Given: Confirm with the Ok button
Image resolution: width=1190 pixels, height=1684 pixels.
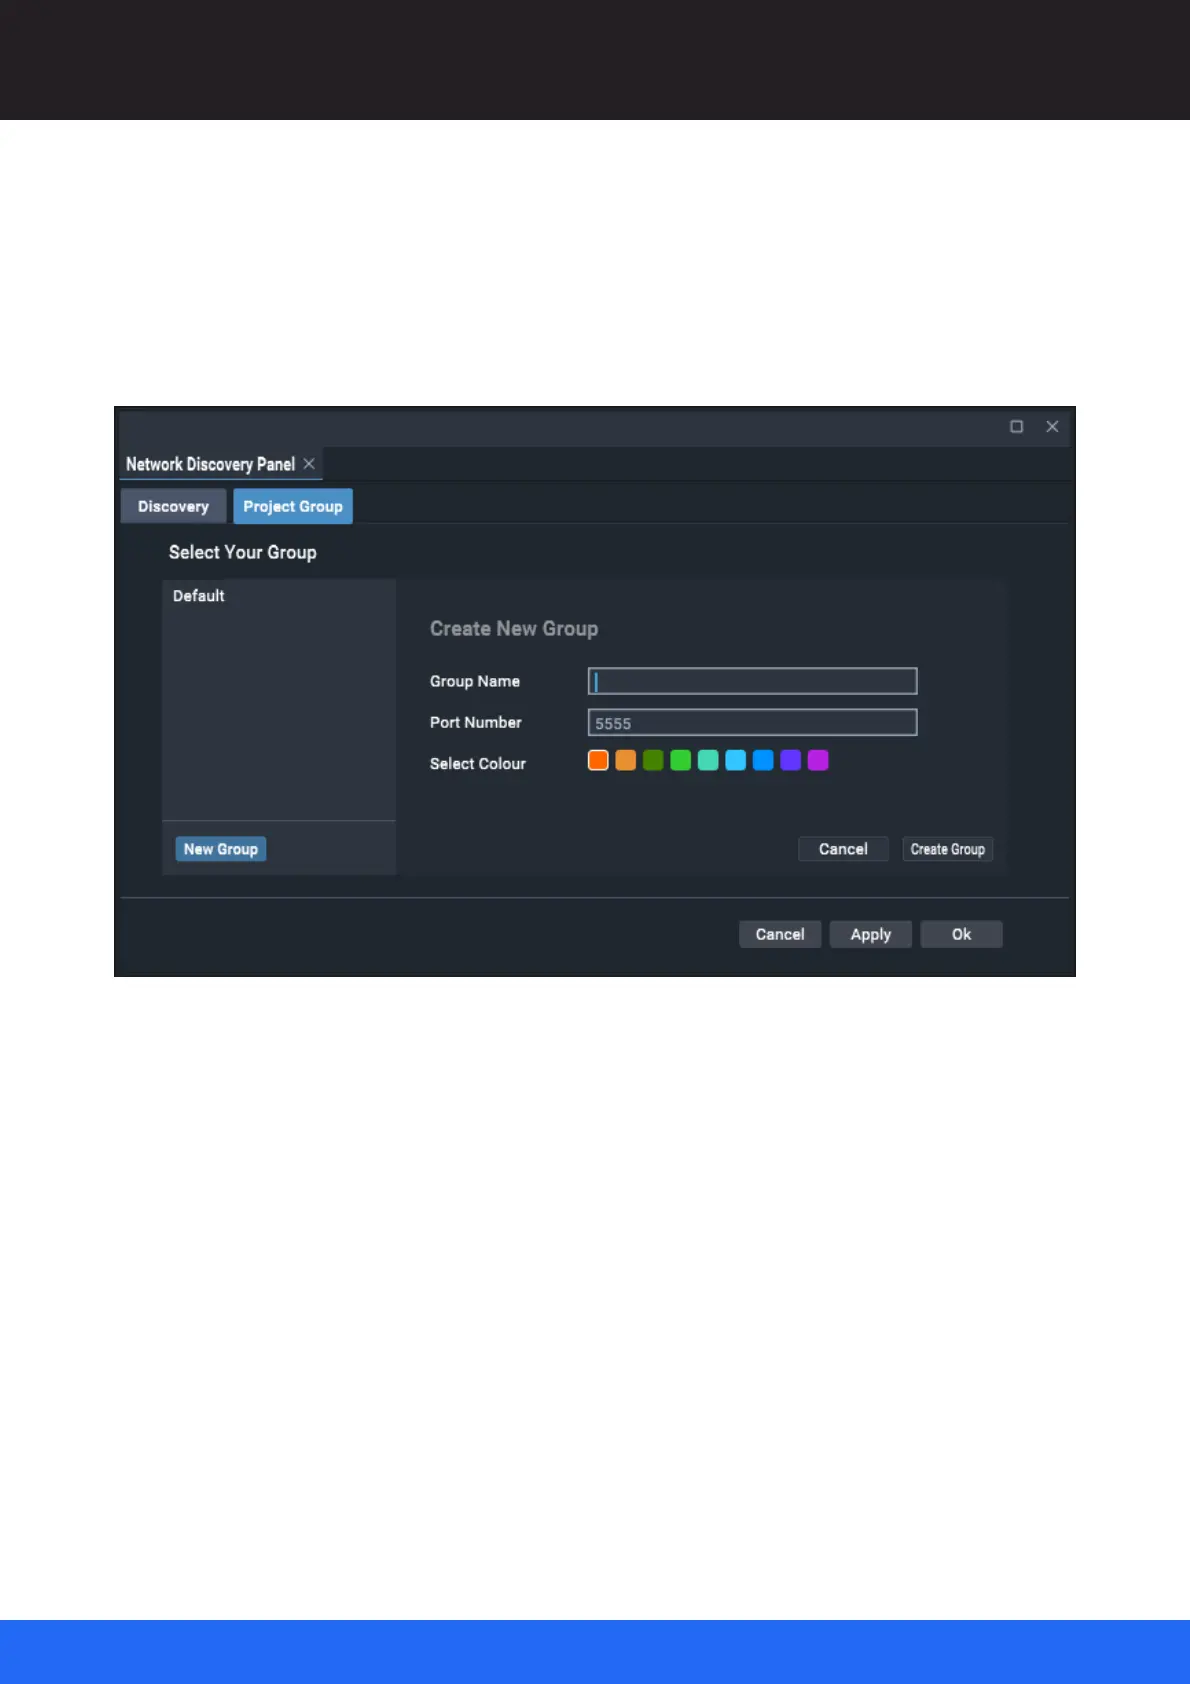Looking at the screenshot, I should click(x=961, y=934).
